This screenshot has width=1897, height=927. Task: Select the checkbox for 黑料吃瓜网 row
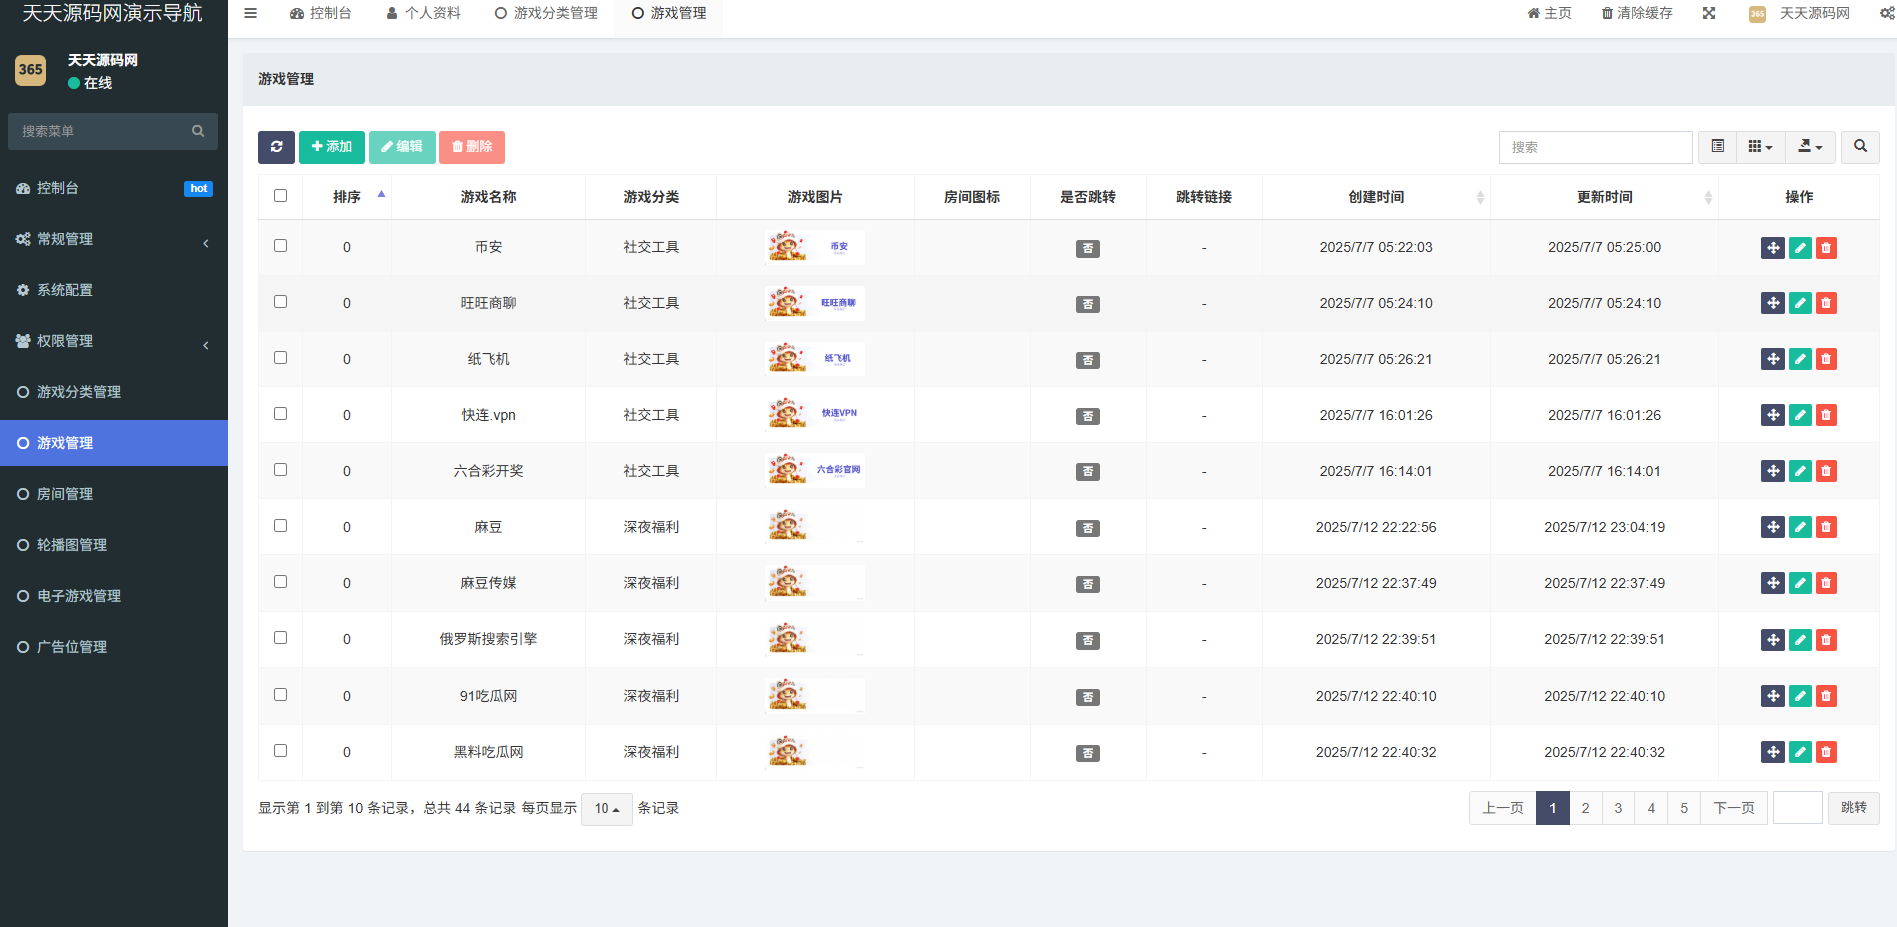[280, 751]
